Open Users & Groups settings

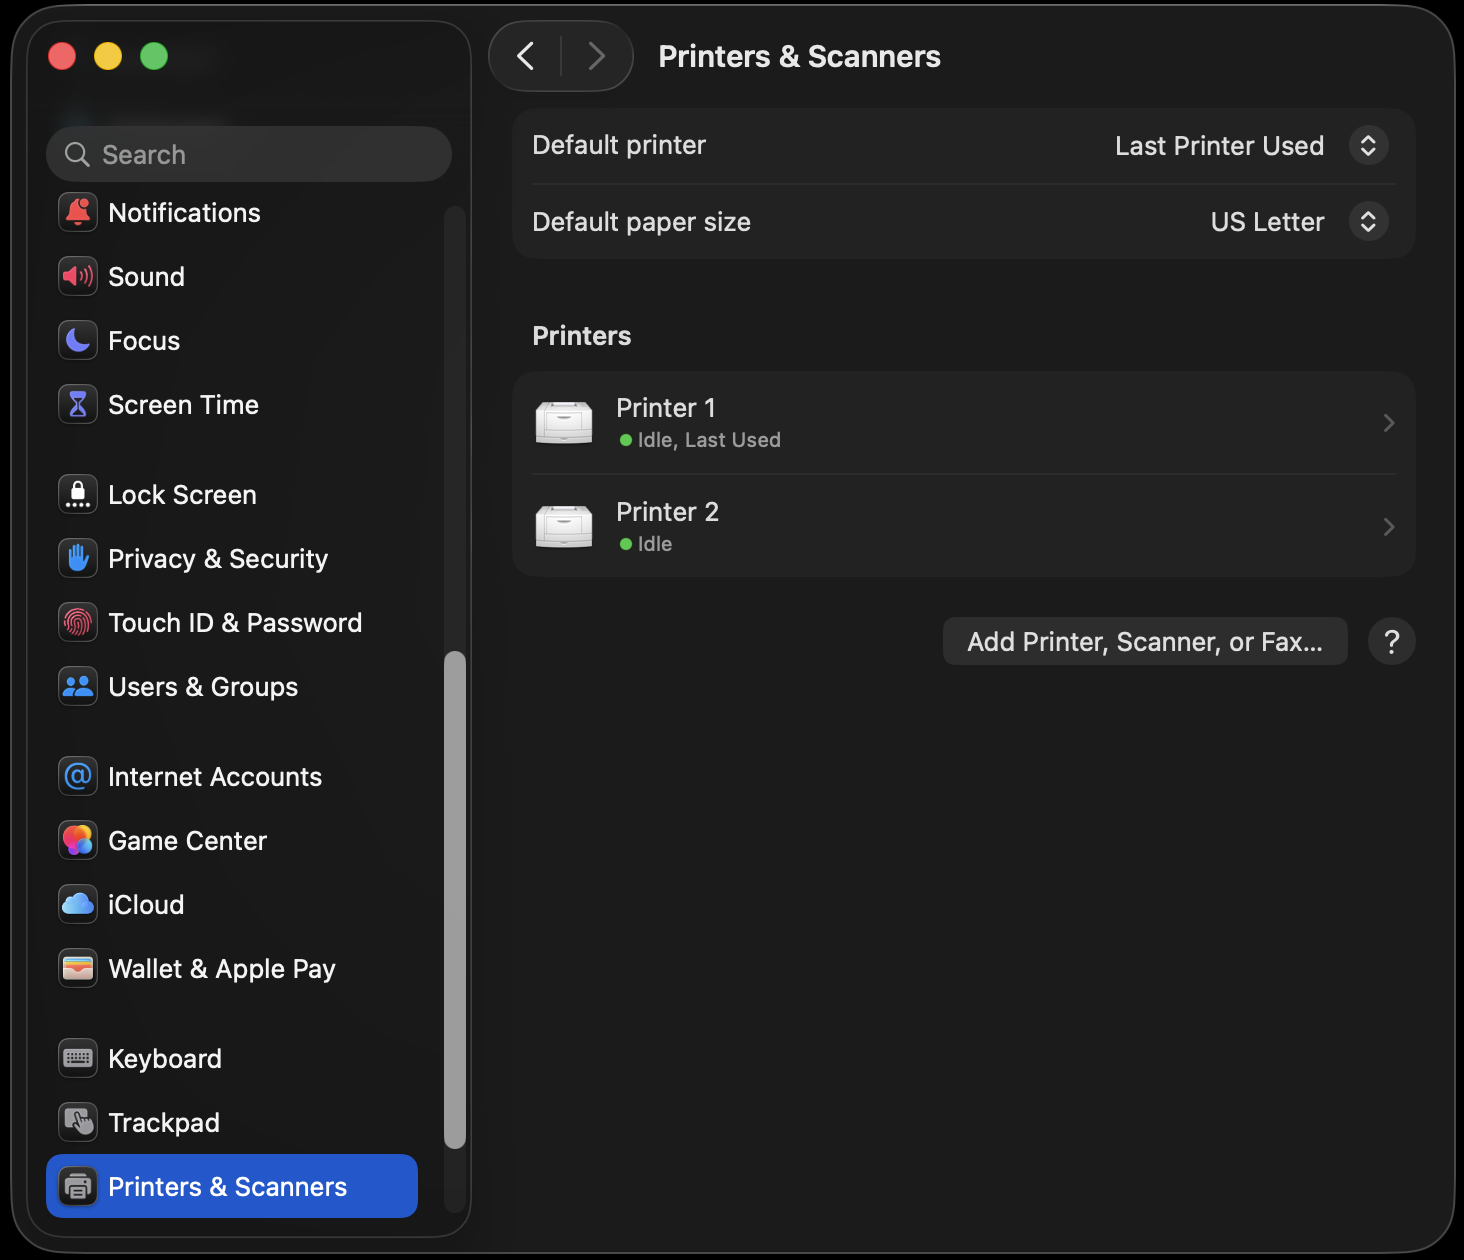[x=203, y=686]
